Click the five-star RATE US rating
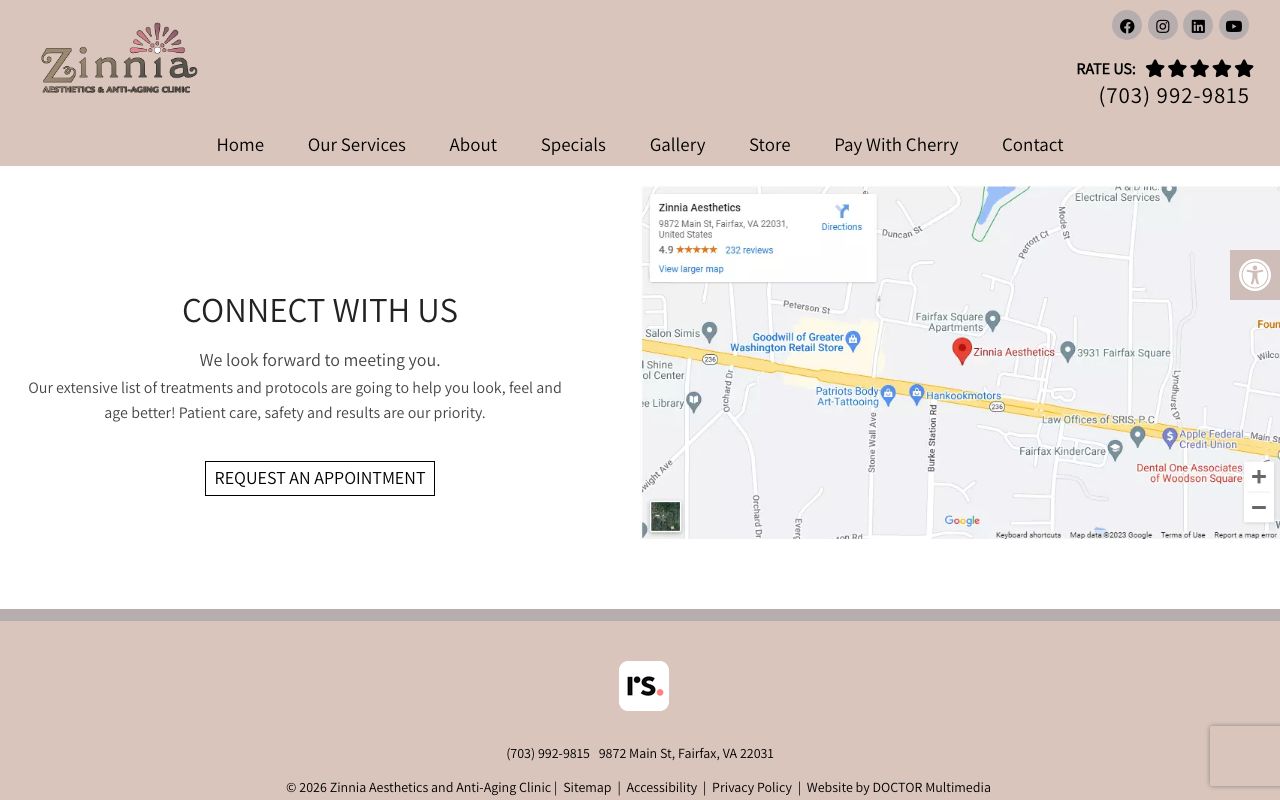The image size is (1280, 800). [1199, 68]
